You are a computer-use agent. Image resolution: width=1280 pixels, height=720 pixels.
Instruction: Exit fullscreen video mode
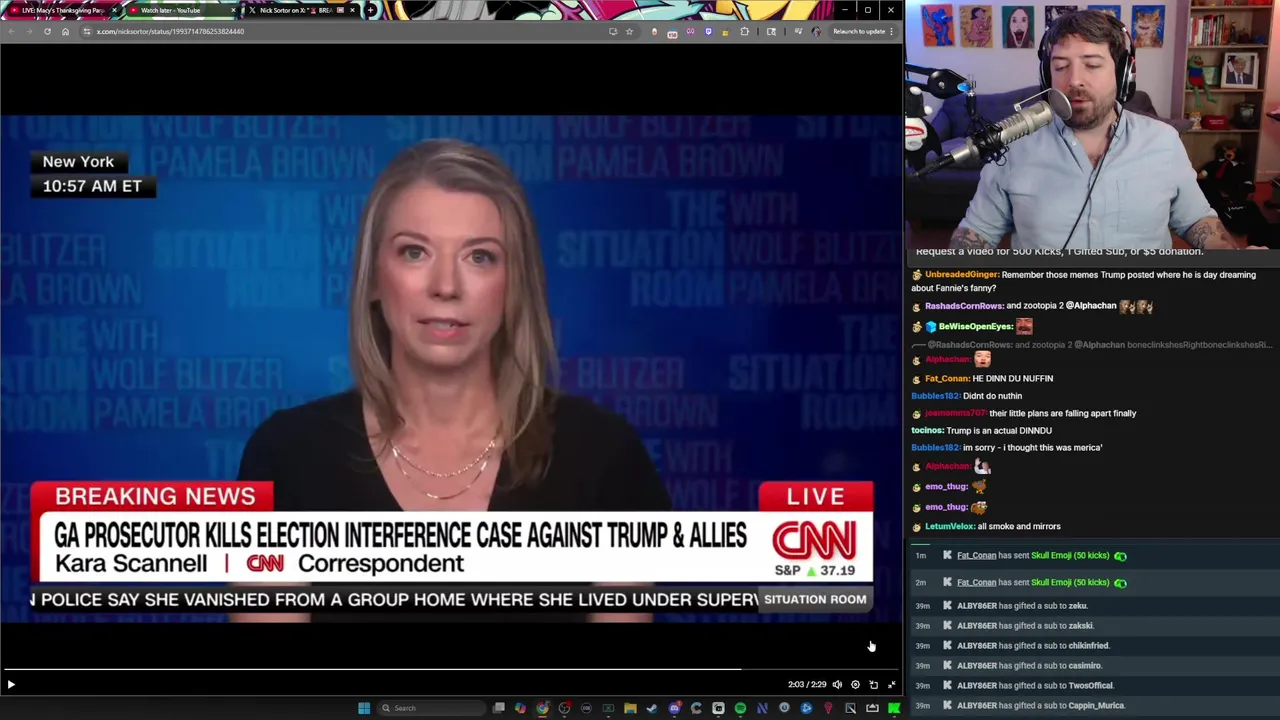coord(892,685)
